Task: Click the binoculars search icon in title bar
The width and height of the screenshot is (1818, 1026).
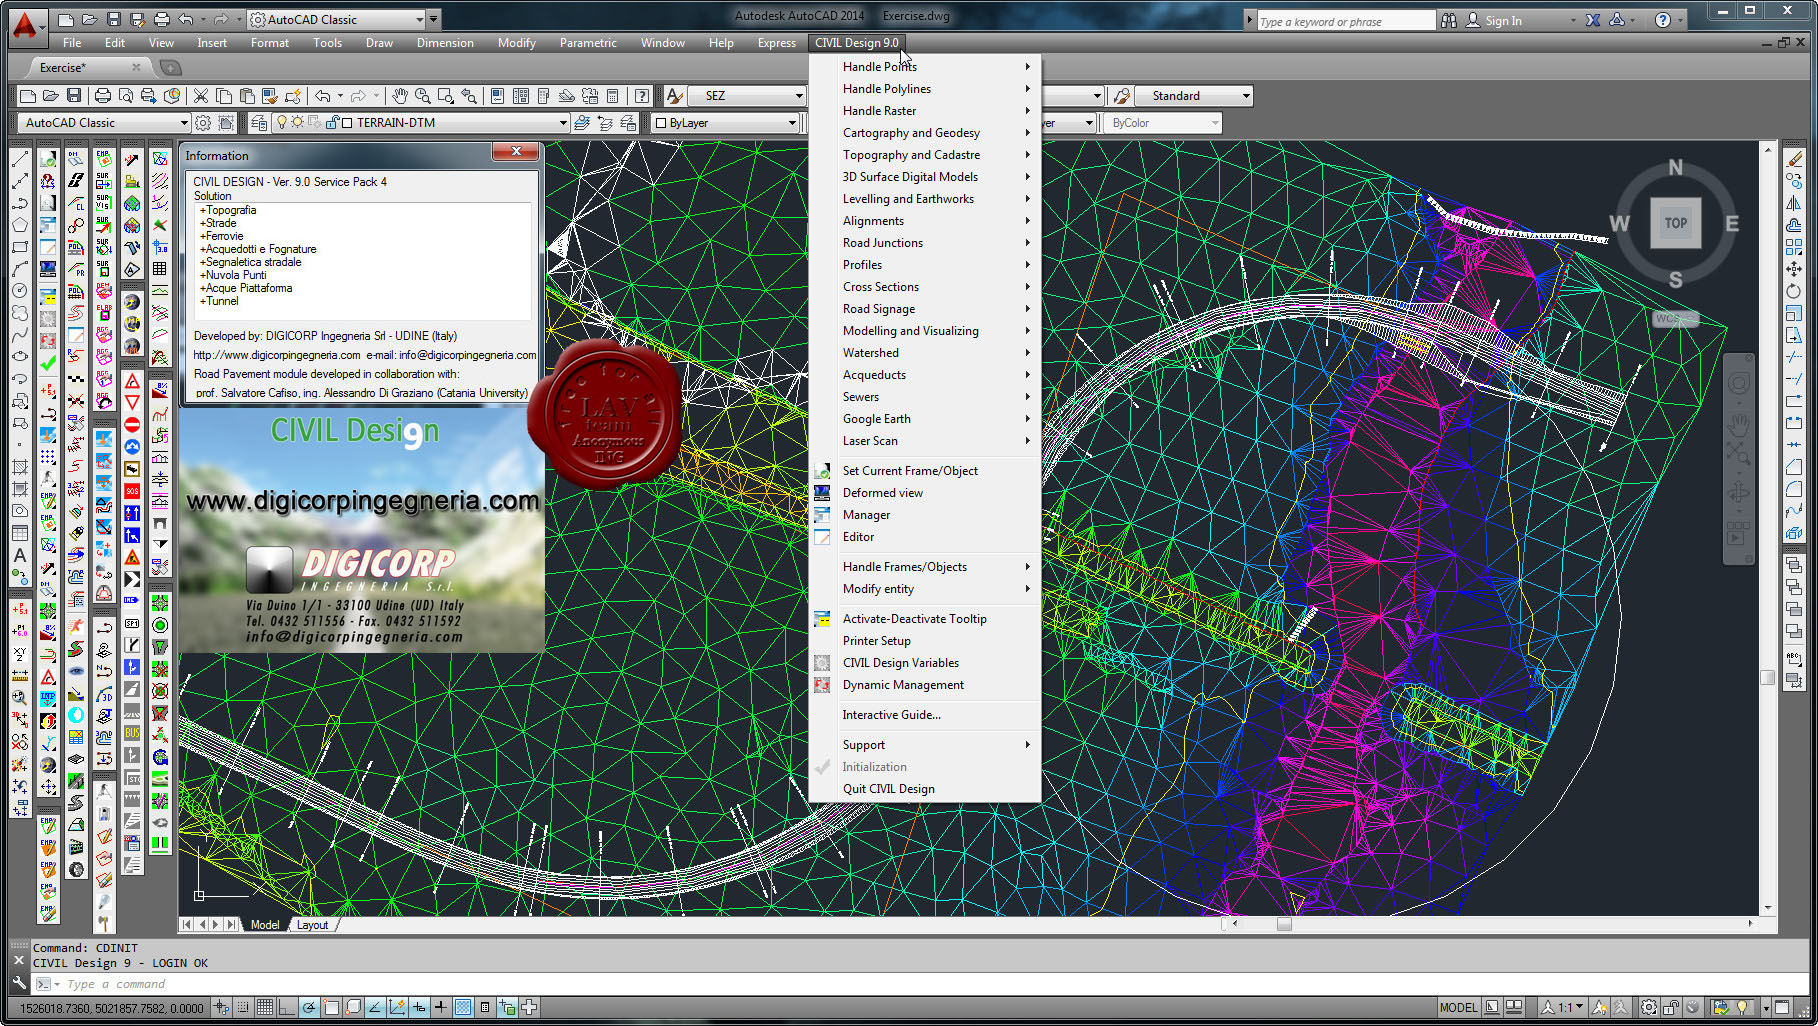Action: pyautogui.click(x=1449, y=20)
